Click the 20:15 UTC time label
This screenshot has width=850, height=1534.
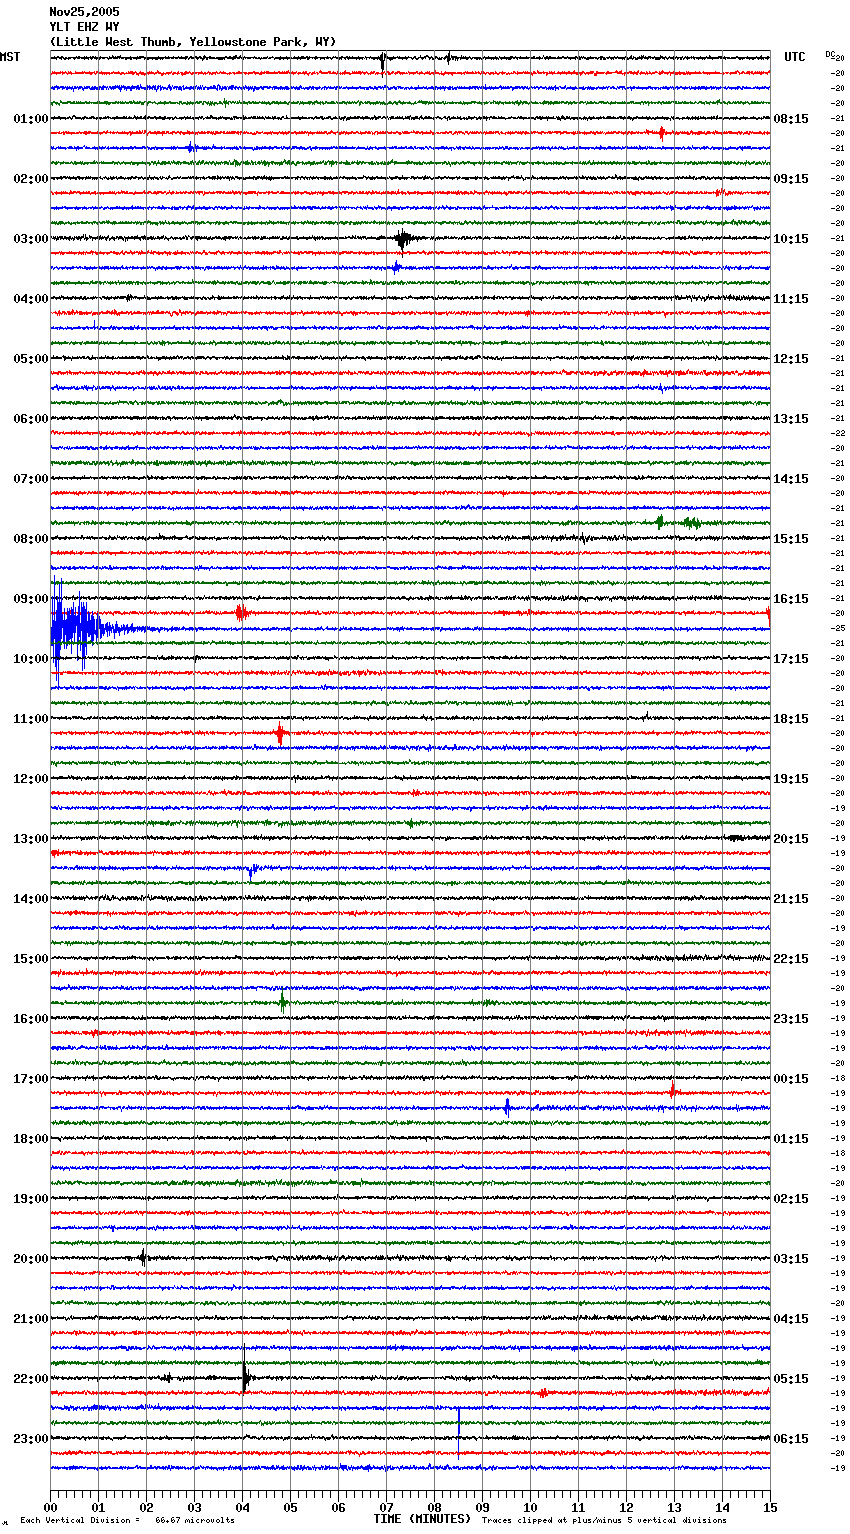click(x=791, y=839)
